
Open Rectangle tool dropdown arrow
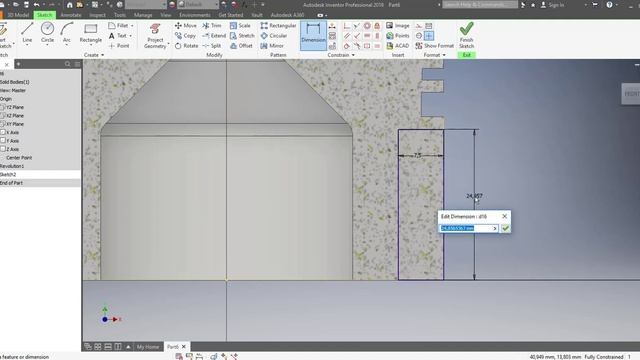[91, 44]
